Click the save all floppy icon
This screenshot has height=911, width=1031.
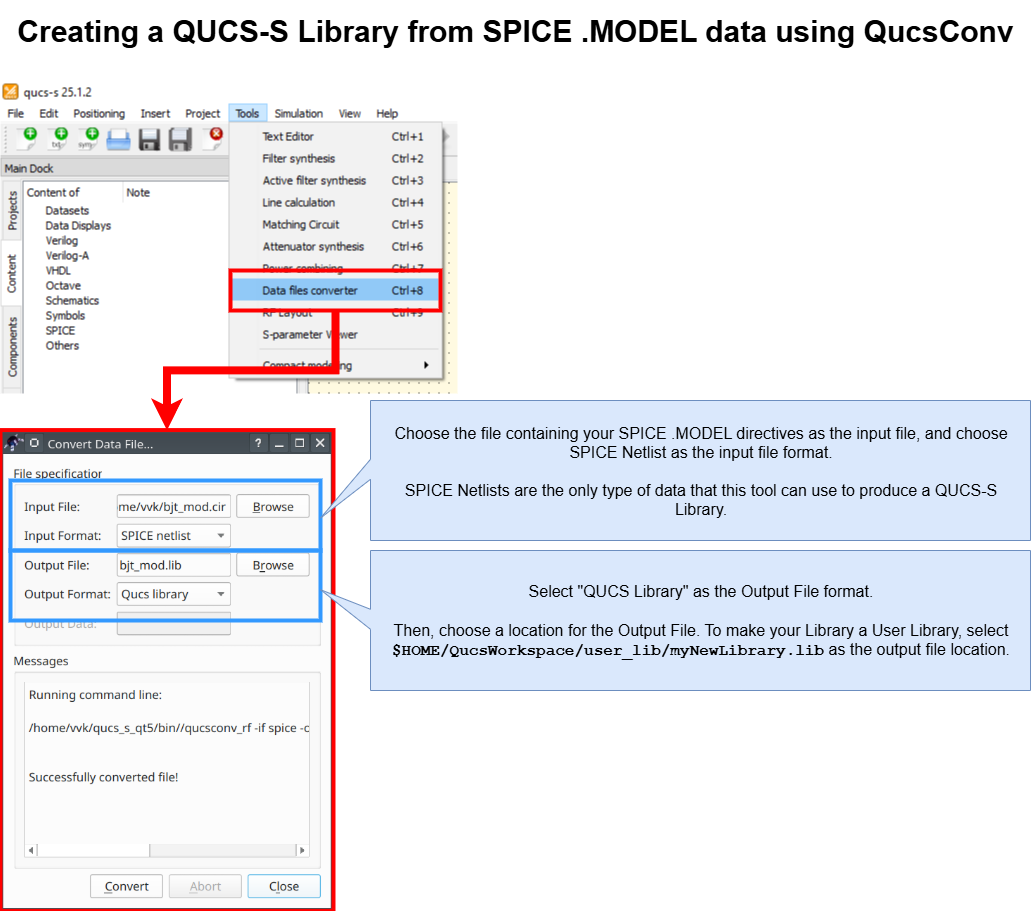point(180,139)
